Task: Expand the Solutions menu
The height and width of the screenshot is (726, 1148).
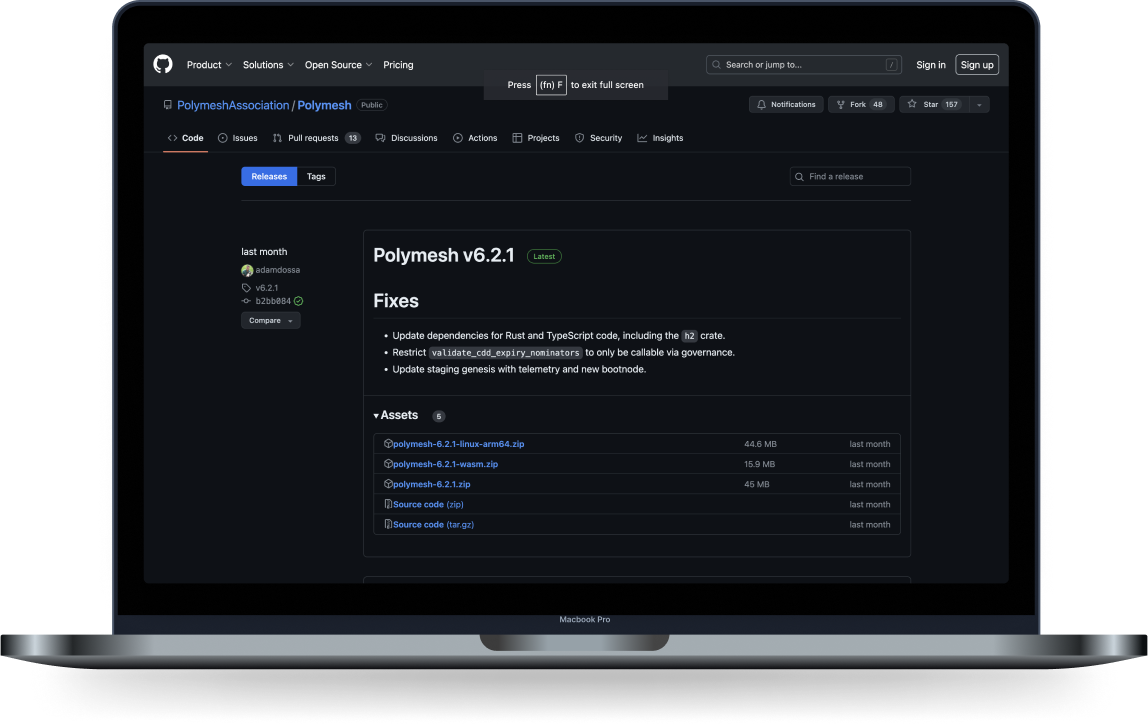Action: pos(268,65)
